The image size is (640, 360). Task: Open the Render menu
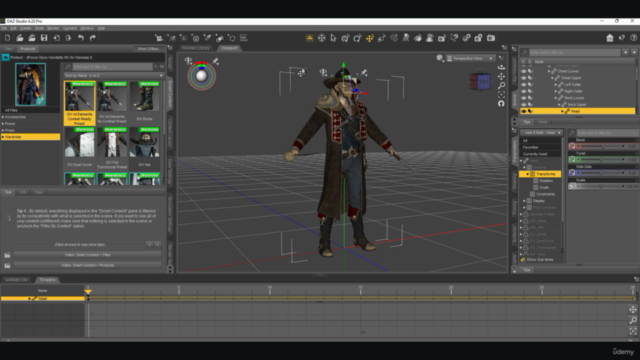point(53,28)
